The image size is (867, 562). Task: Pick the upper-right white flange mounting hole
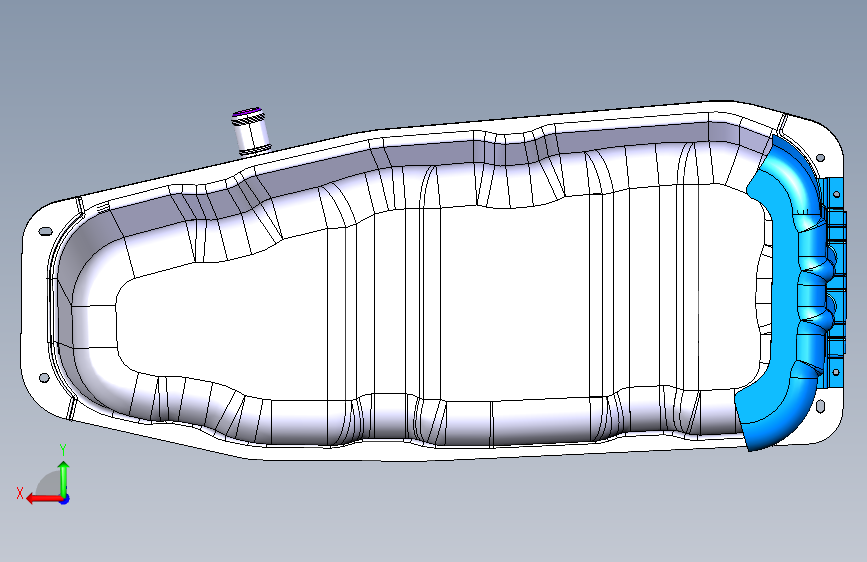pos(821,158)
